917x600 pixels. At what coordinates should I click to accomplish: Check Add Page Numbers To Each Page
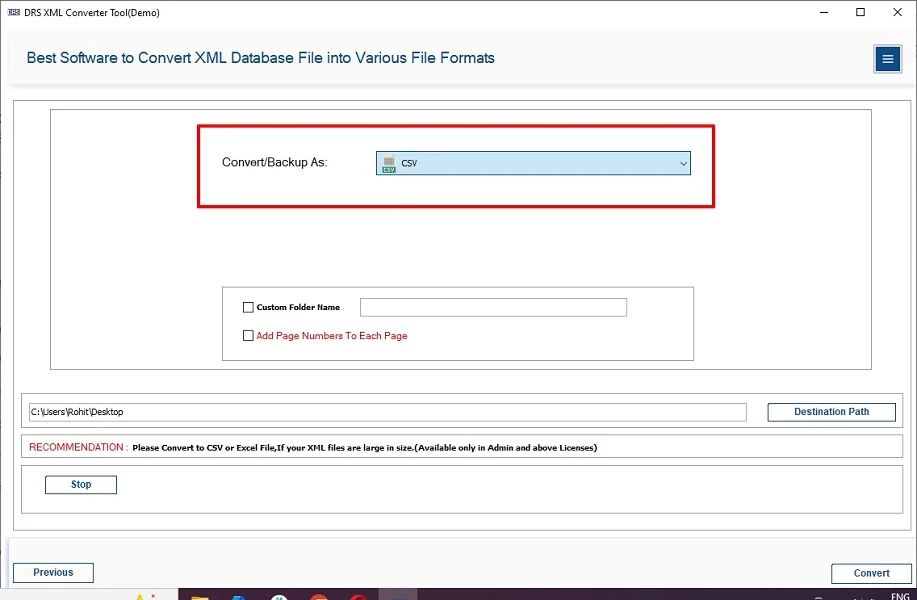coord(248,336)
